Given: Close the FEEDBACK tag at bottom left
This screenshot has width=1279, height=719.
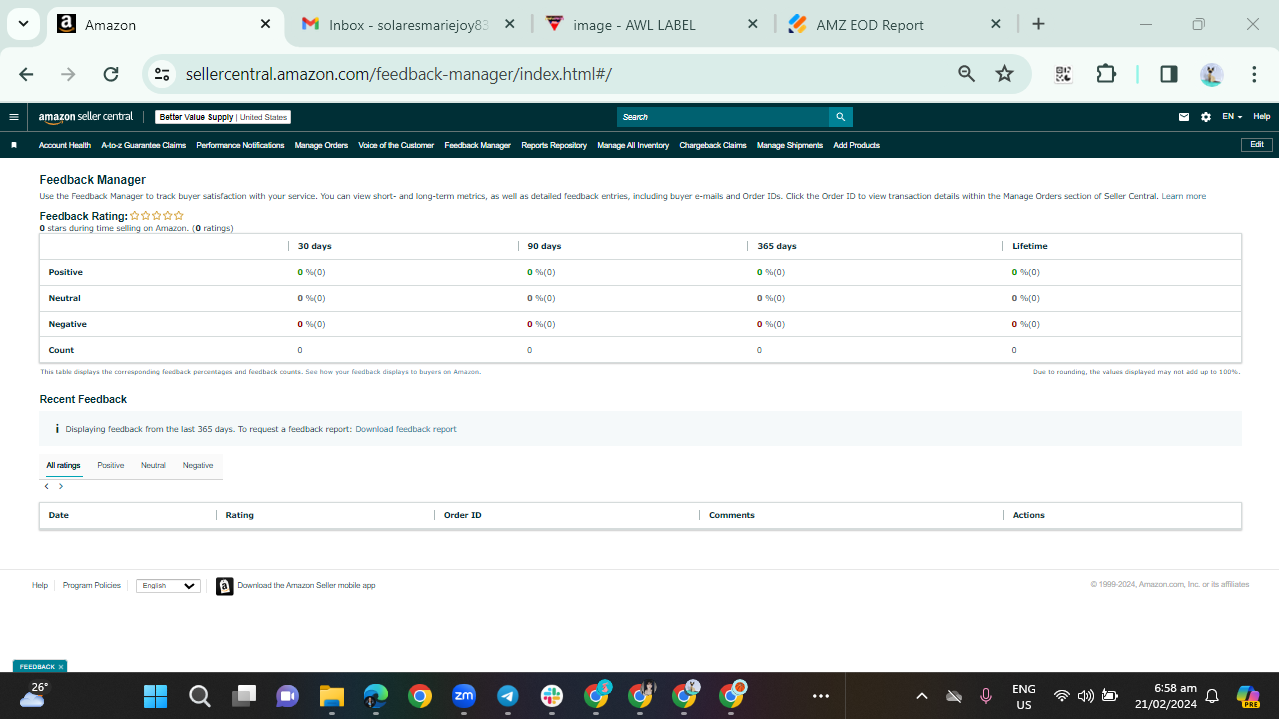Looking at the screenshot, I should (x=61, y=667).
